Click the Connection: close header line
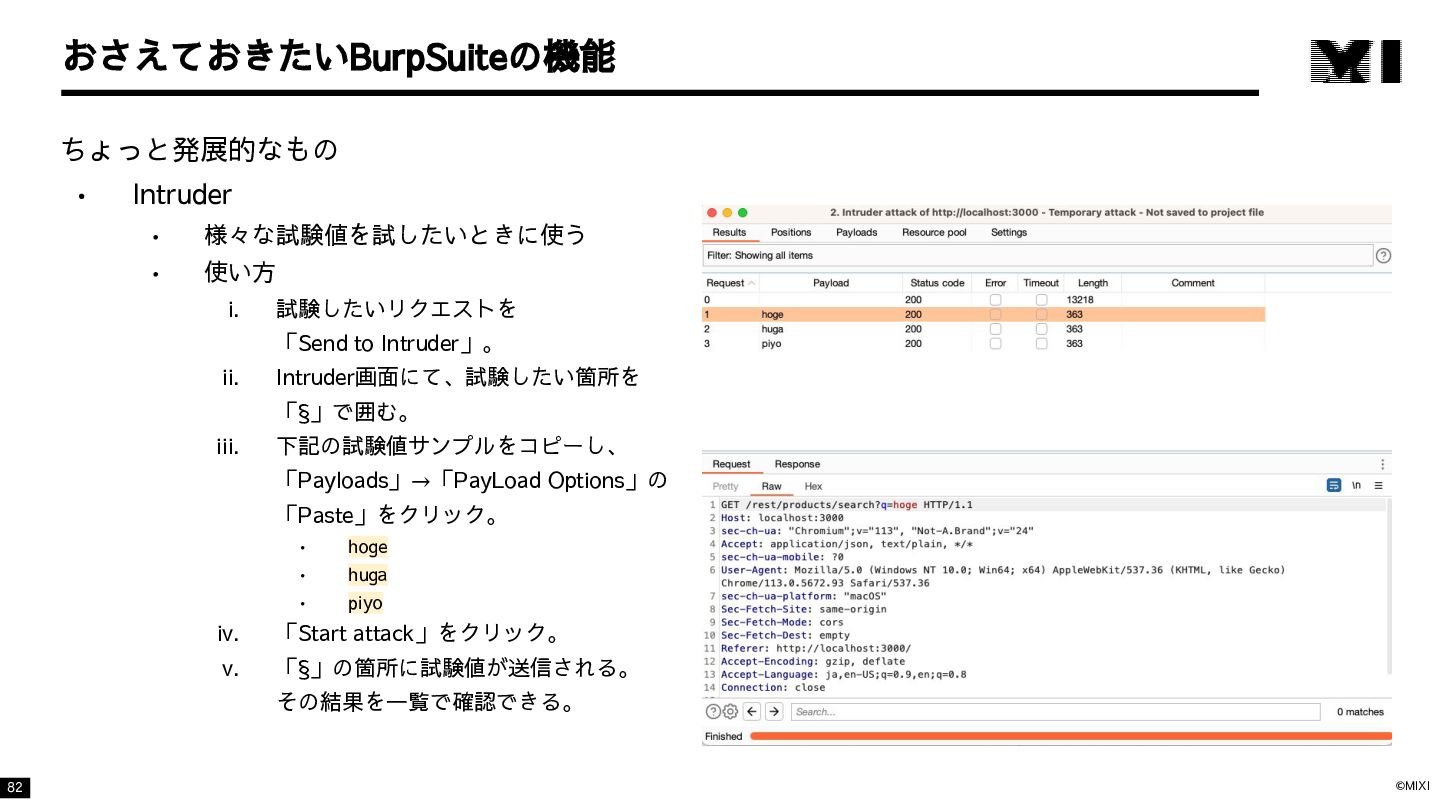The height and width of the screenshot is (810, 1440). [773, 687]
